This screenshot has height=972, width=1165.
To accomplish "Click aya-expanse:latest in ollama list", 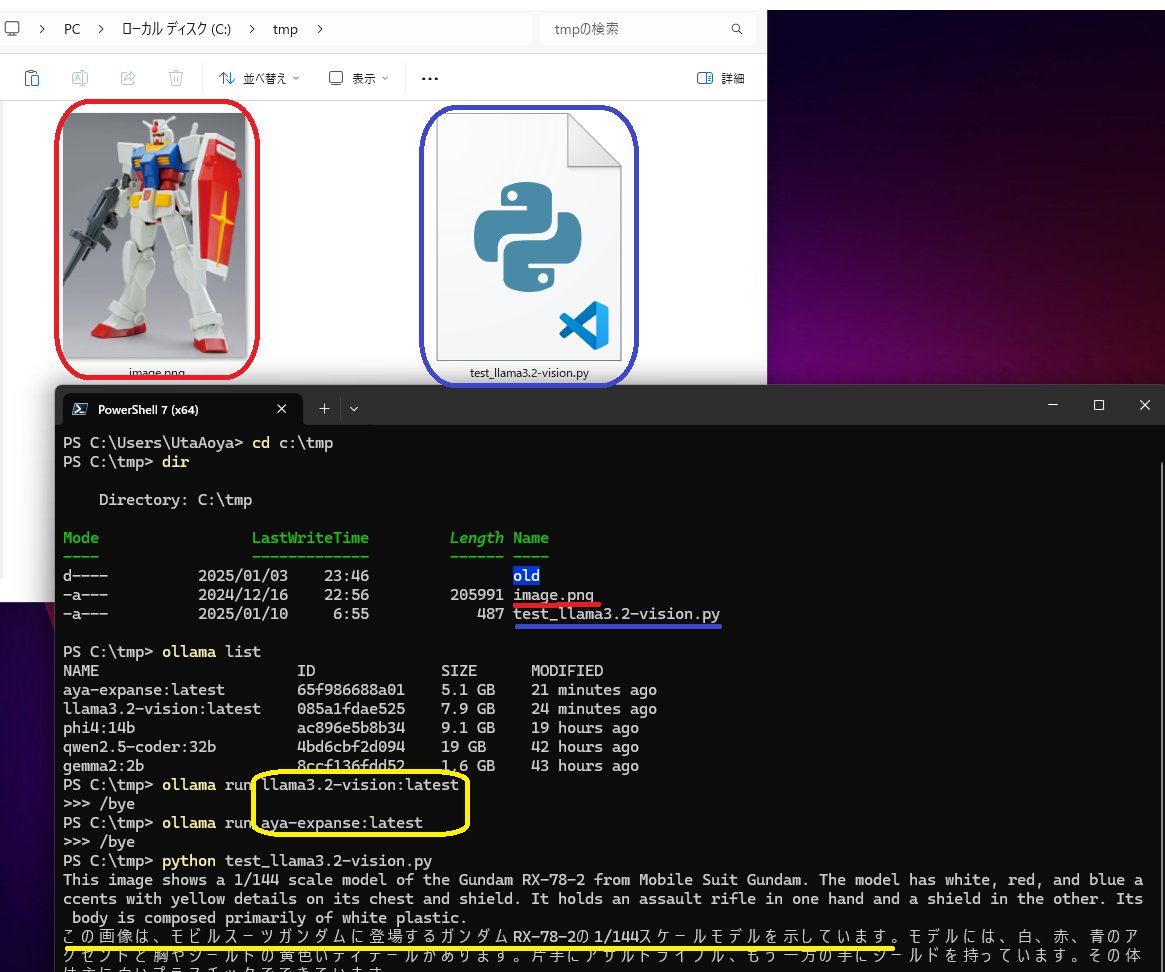I will pyautogui.click(x=143, y=690).
